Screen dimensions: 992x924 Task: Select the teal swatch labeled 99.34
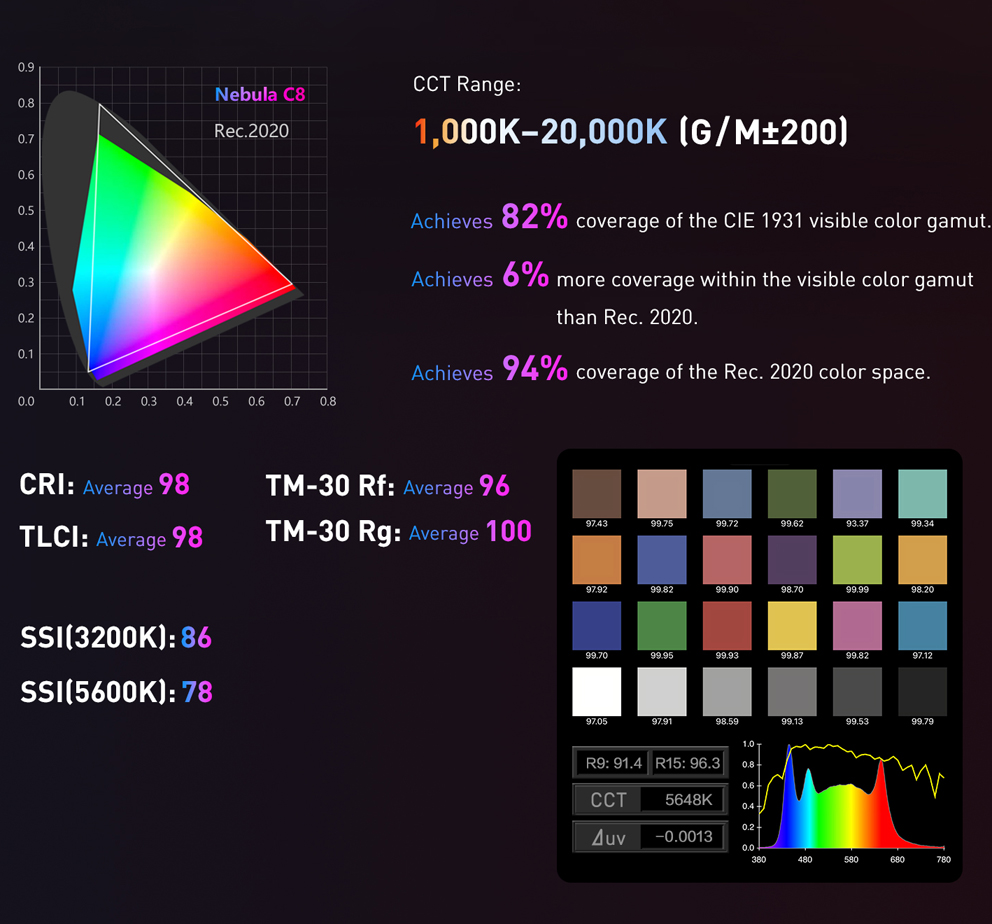(x=923, y=492)
